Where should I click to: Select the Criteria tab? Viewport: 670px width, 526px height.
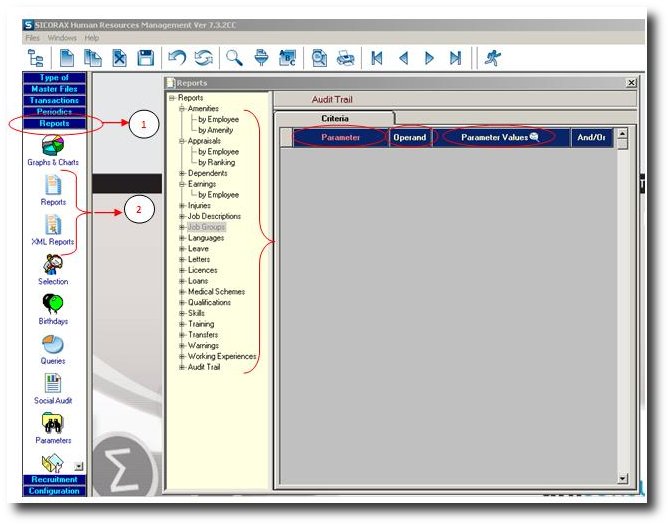[x=333, y=118]
